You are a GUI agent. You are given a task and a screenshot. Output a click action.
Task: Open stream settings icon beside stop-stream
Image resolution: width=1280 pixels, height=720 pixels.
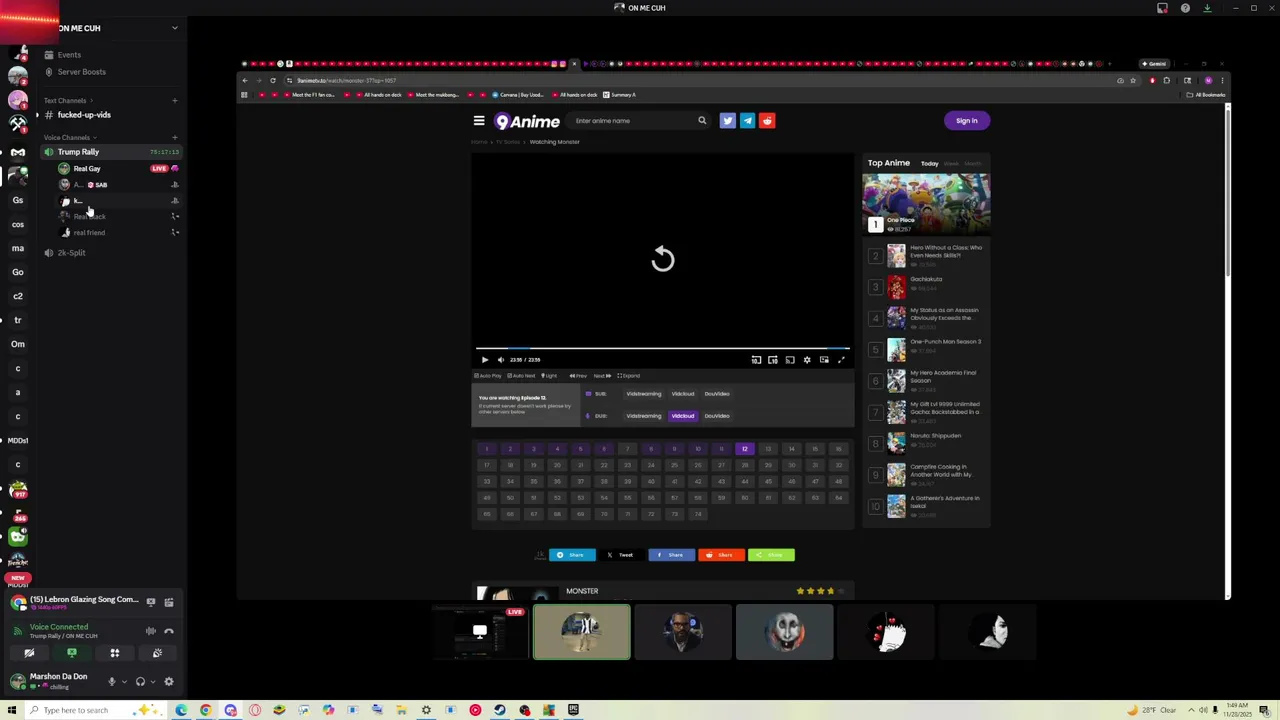pos(168,602)
